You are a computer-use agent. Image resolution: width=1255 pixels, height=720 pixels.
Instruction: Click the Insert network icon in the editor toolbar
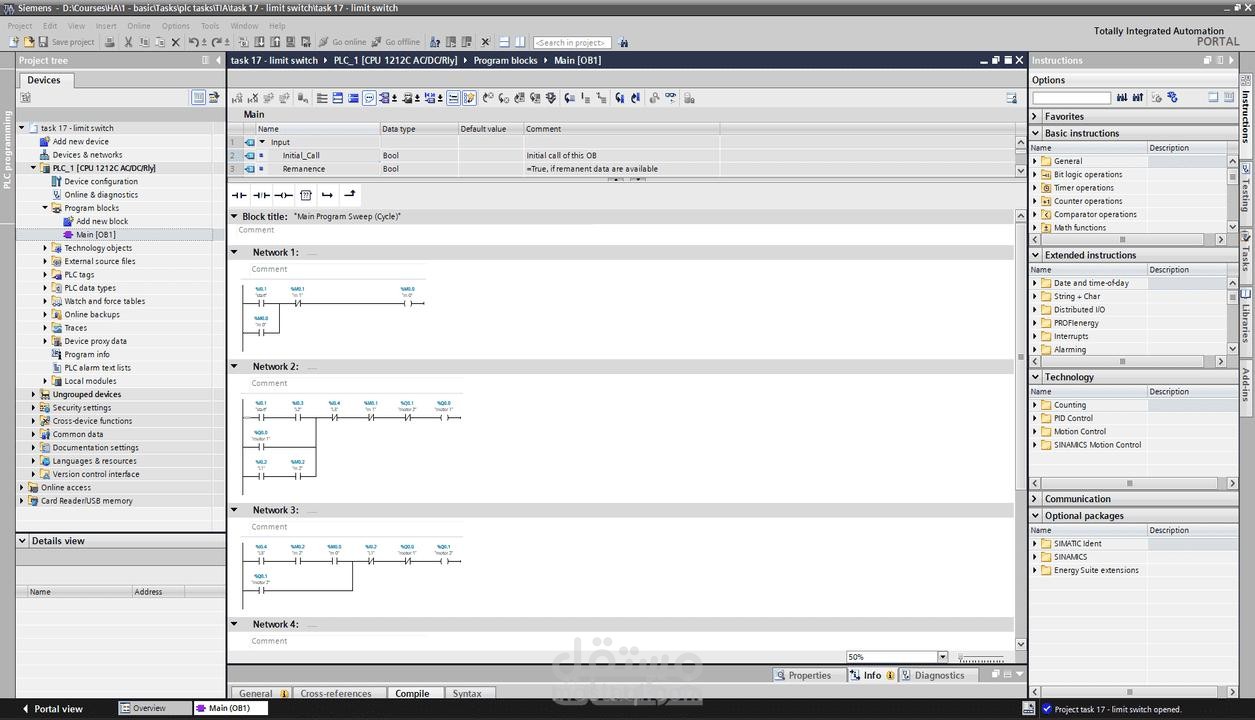pyautogui.click(x=237, y=98)
